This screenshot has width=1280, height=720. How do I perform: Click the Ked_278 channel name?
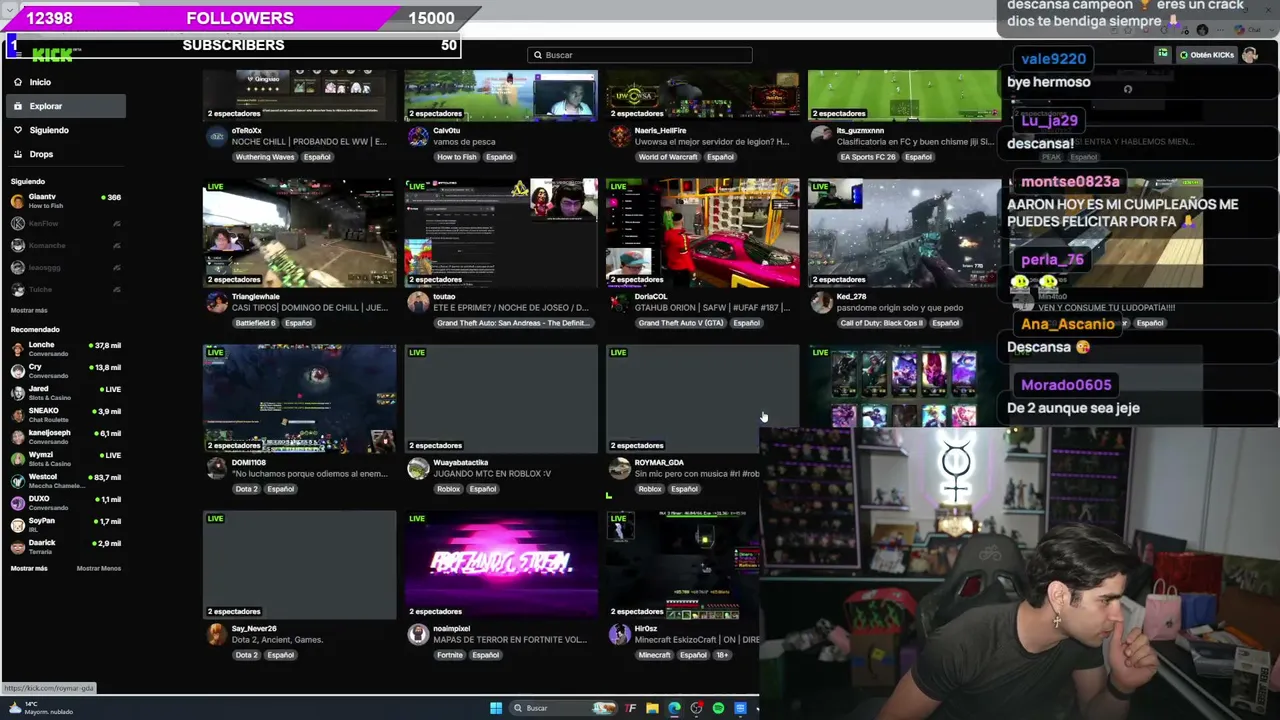coord(853,297)
